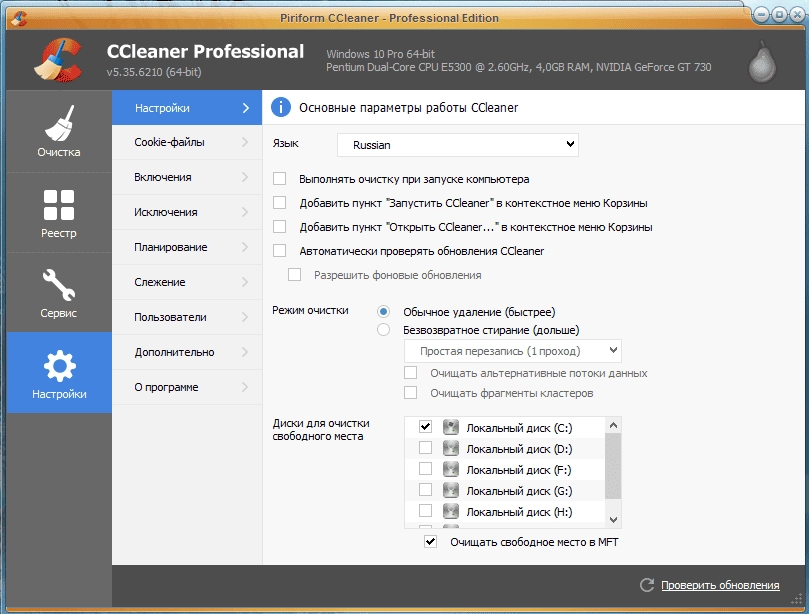Open the Реестр registry section
The image size is (809, 614).
tap(59, 213)
